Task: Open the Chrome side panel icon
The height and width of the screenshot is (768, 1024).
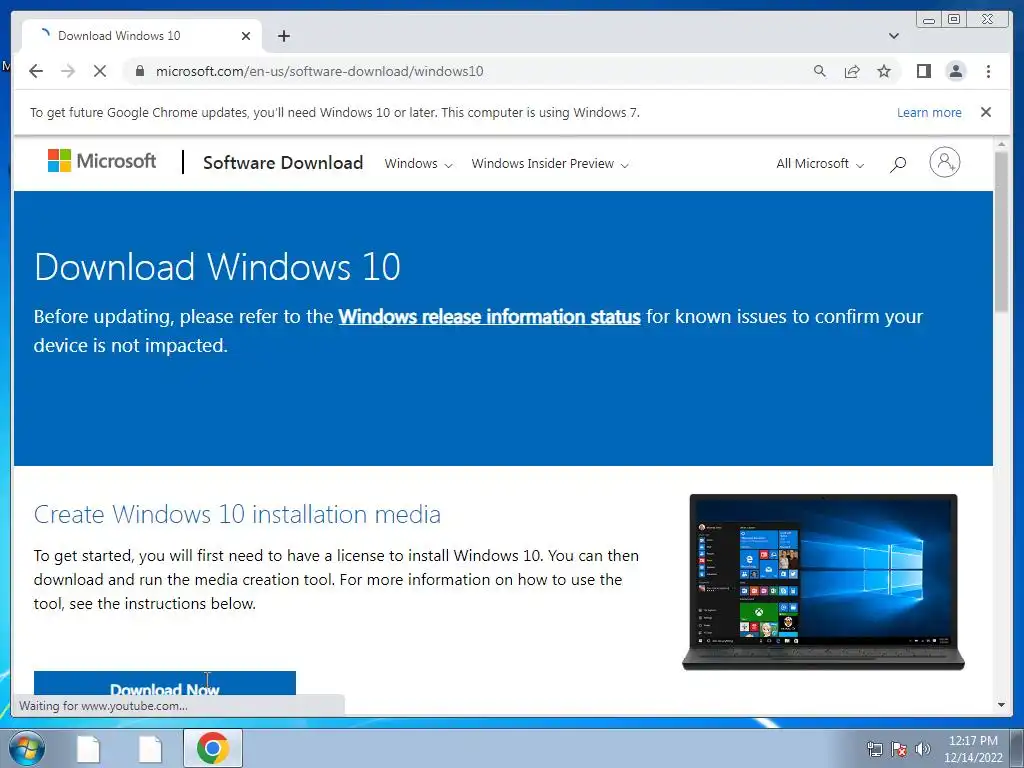Action: 923,71
